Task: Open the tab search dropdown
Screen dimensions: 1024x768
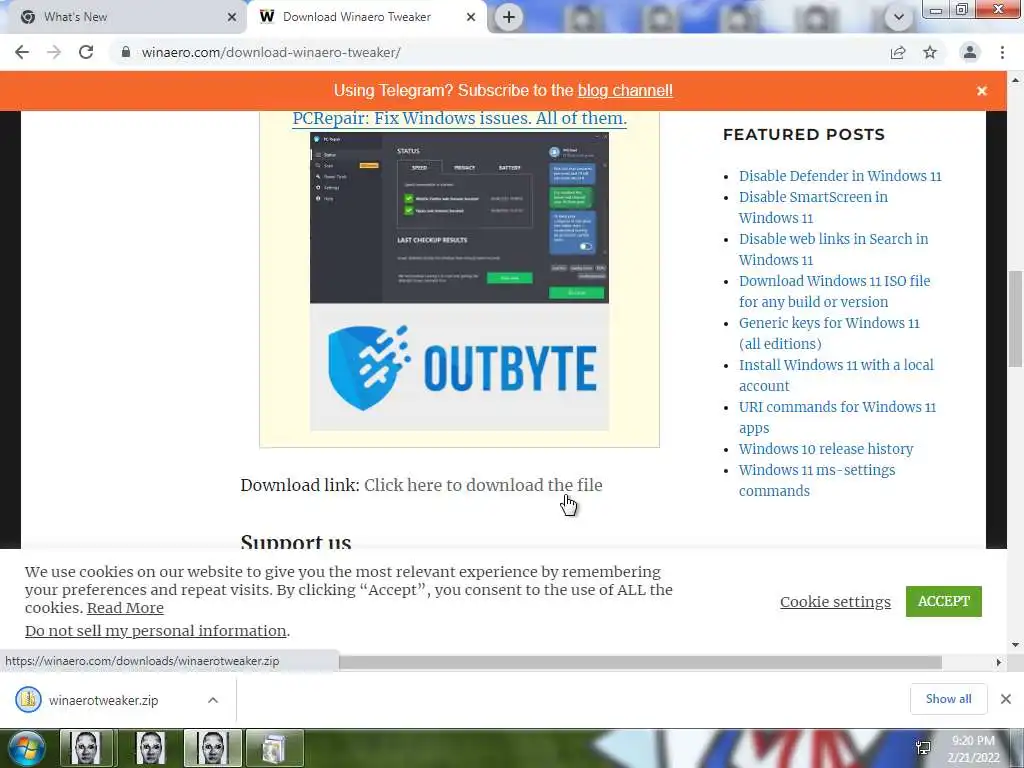Action: click(x=899, y=17)
